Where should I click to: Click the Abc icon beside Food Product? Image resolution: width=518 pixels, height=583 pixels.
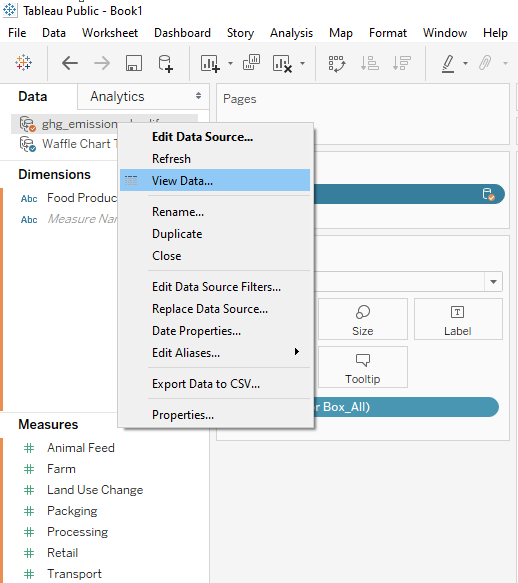click(29, 199)
